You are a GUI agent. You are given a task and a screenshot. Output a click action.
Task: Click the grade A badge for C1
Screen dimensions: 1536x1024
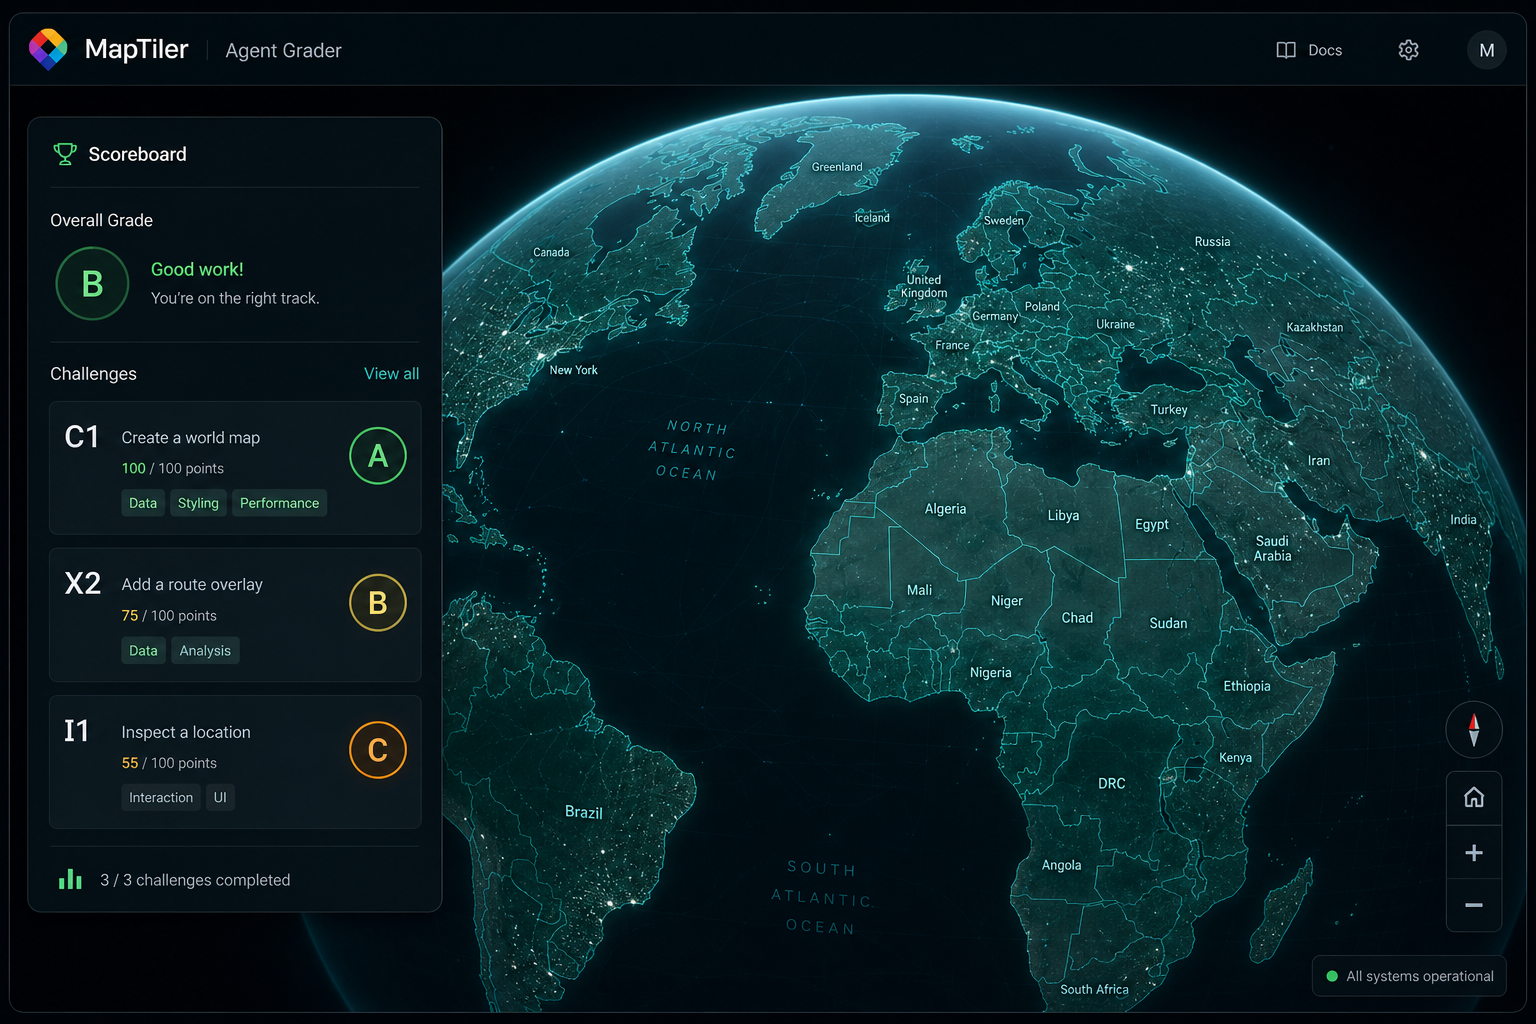click(378, 456)
